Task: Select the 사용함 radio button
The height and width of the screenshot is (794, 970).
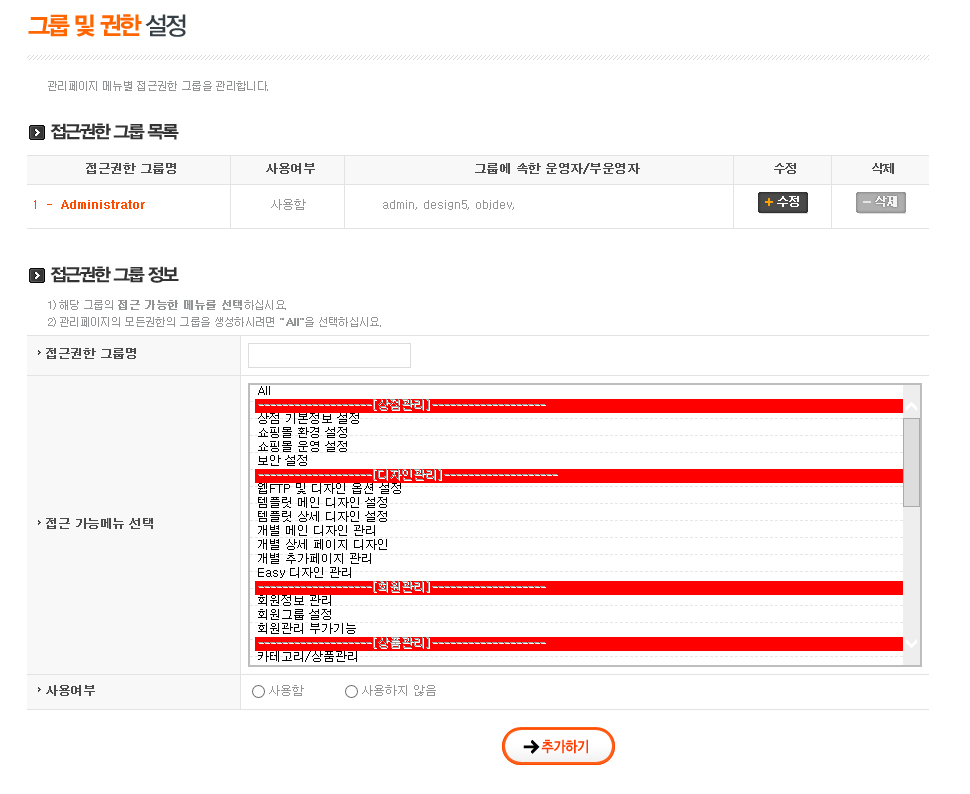Action: [x=259, y=691]
